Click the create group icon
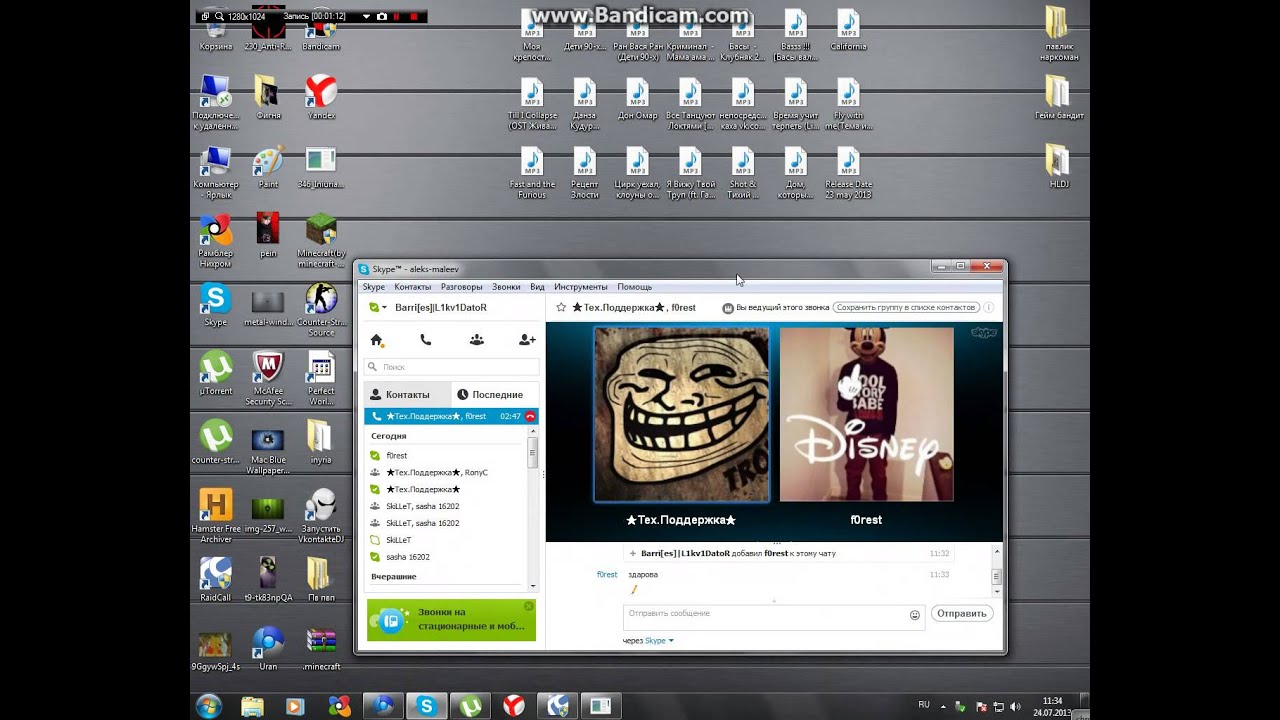 (x=477, y=340)
